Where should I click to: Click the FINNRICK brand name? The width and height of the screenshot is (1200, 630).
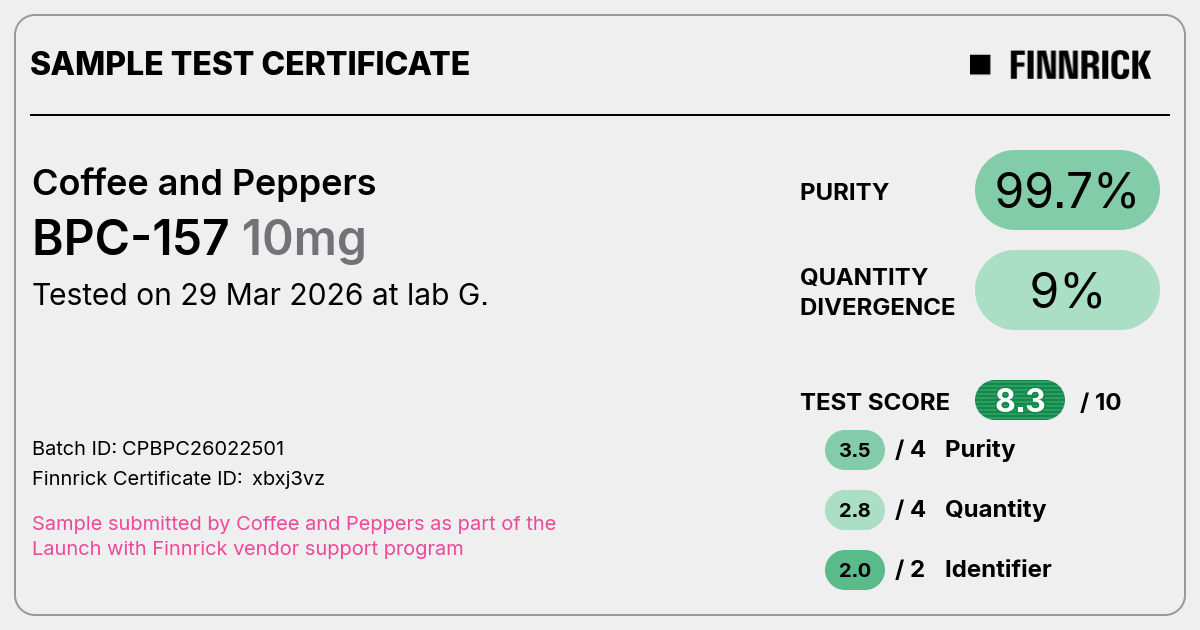[1080, 65]
